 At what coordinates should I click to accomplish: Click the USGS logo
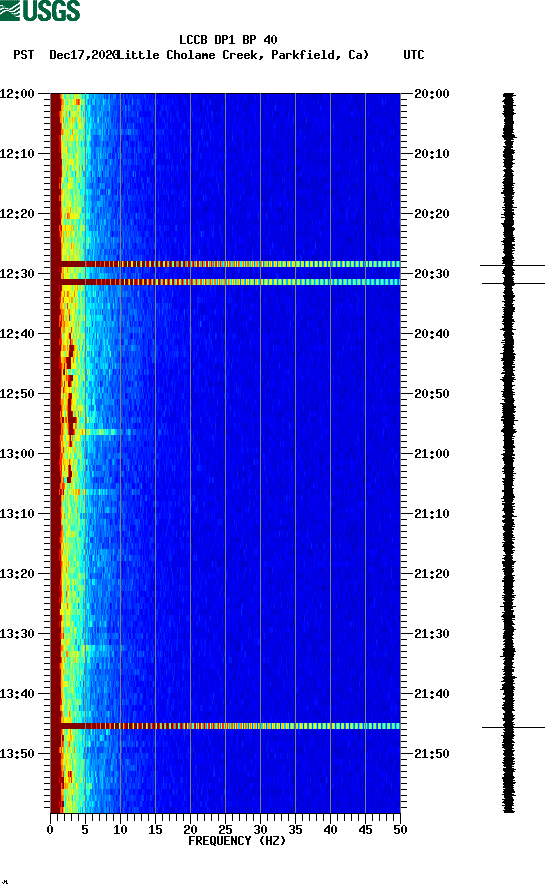(x=40, y=10)
